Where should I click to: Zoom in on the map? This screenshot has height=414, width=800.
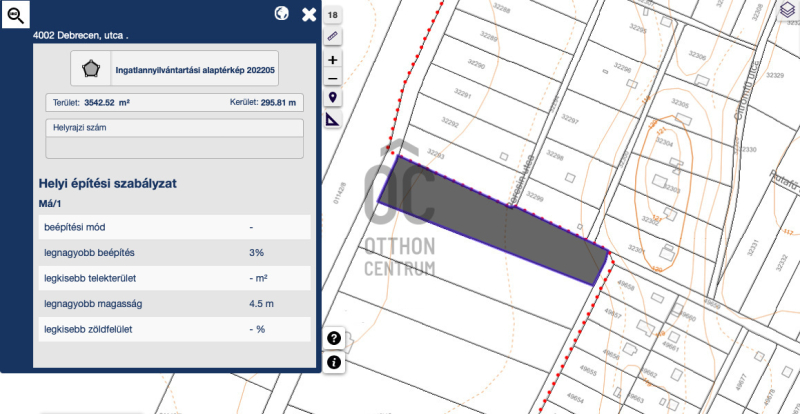click(333, 59)
